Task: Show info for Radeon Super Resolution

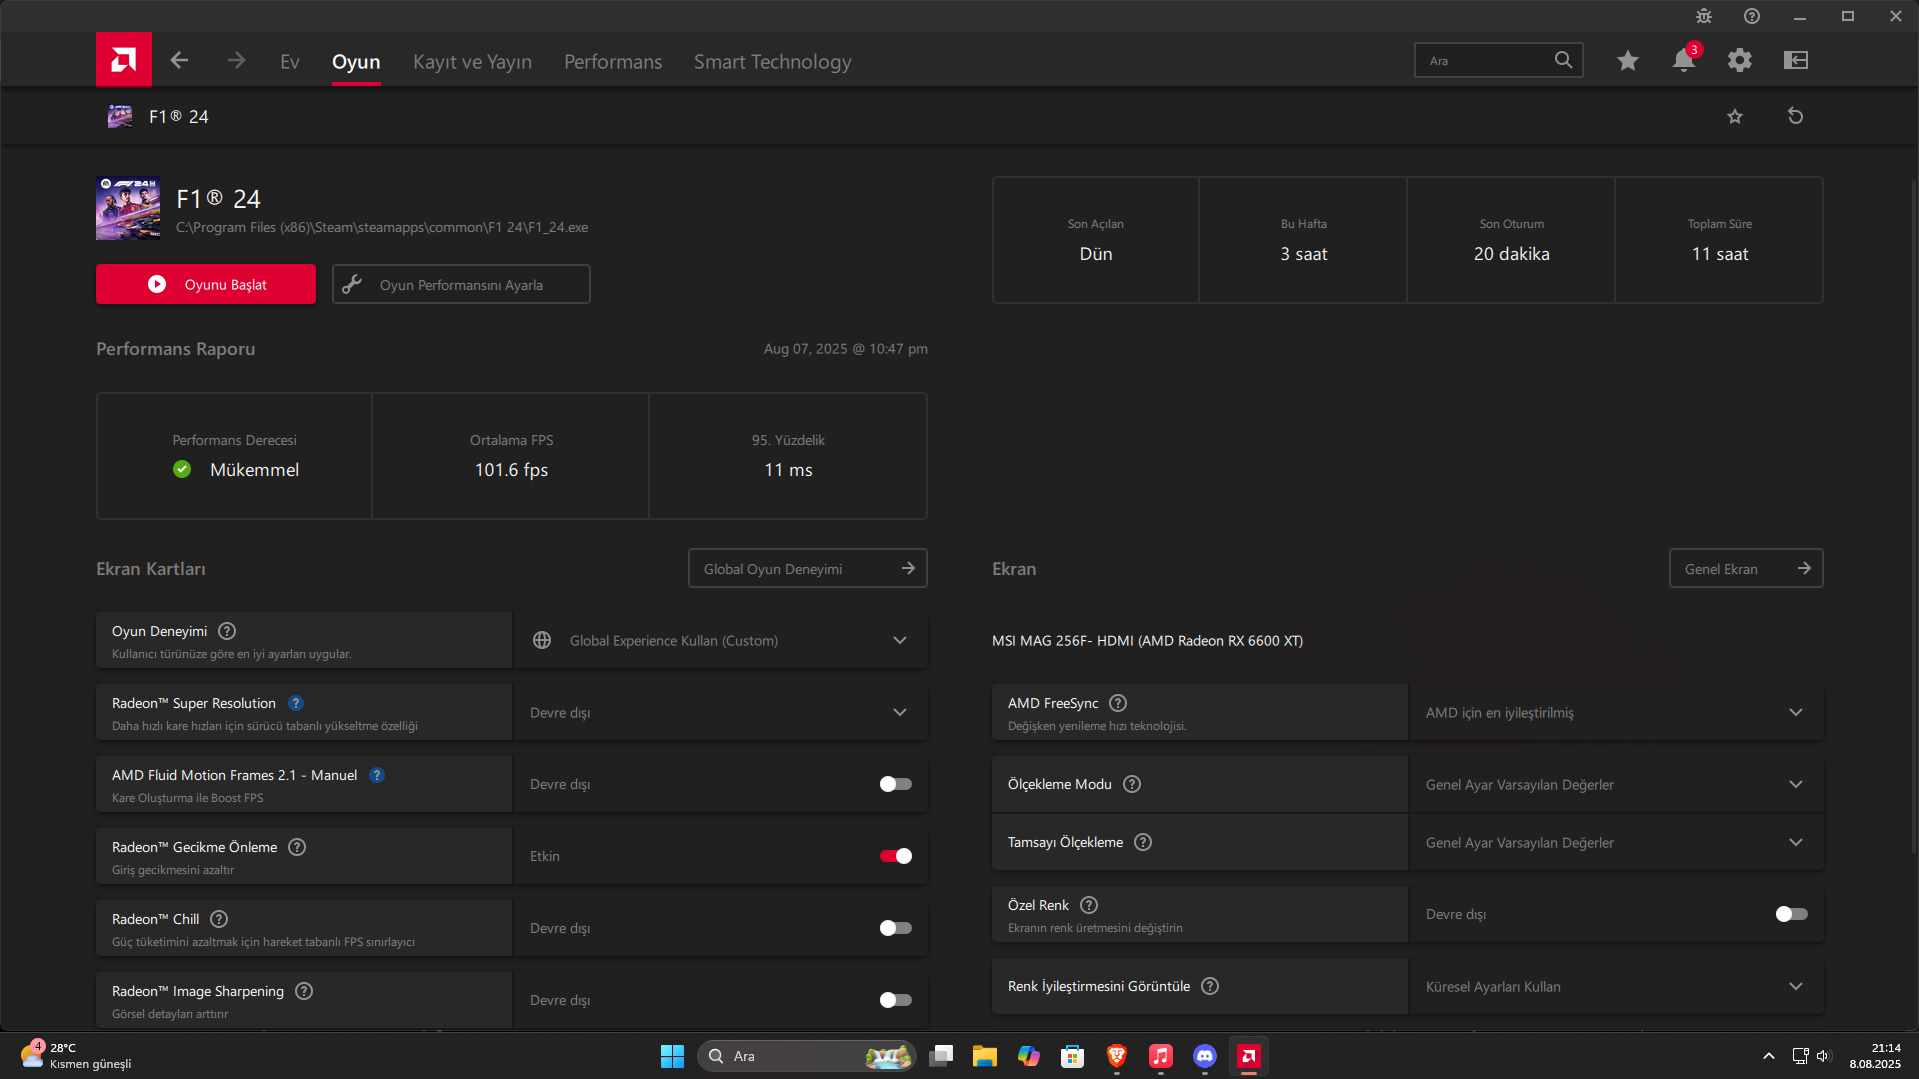Action: [x=296, y=703]
